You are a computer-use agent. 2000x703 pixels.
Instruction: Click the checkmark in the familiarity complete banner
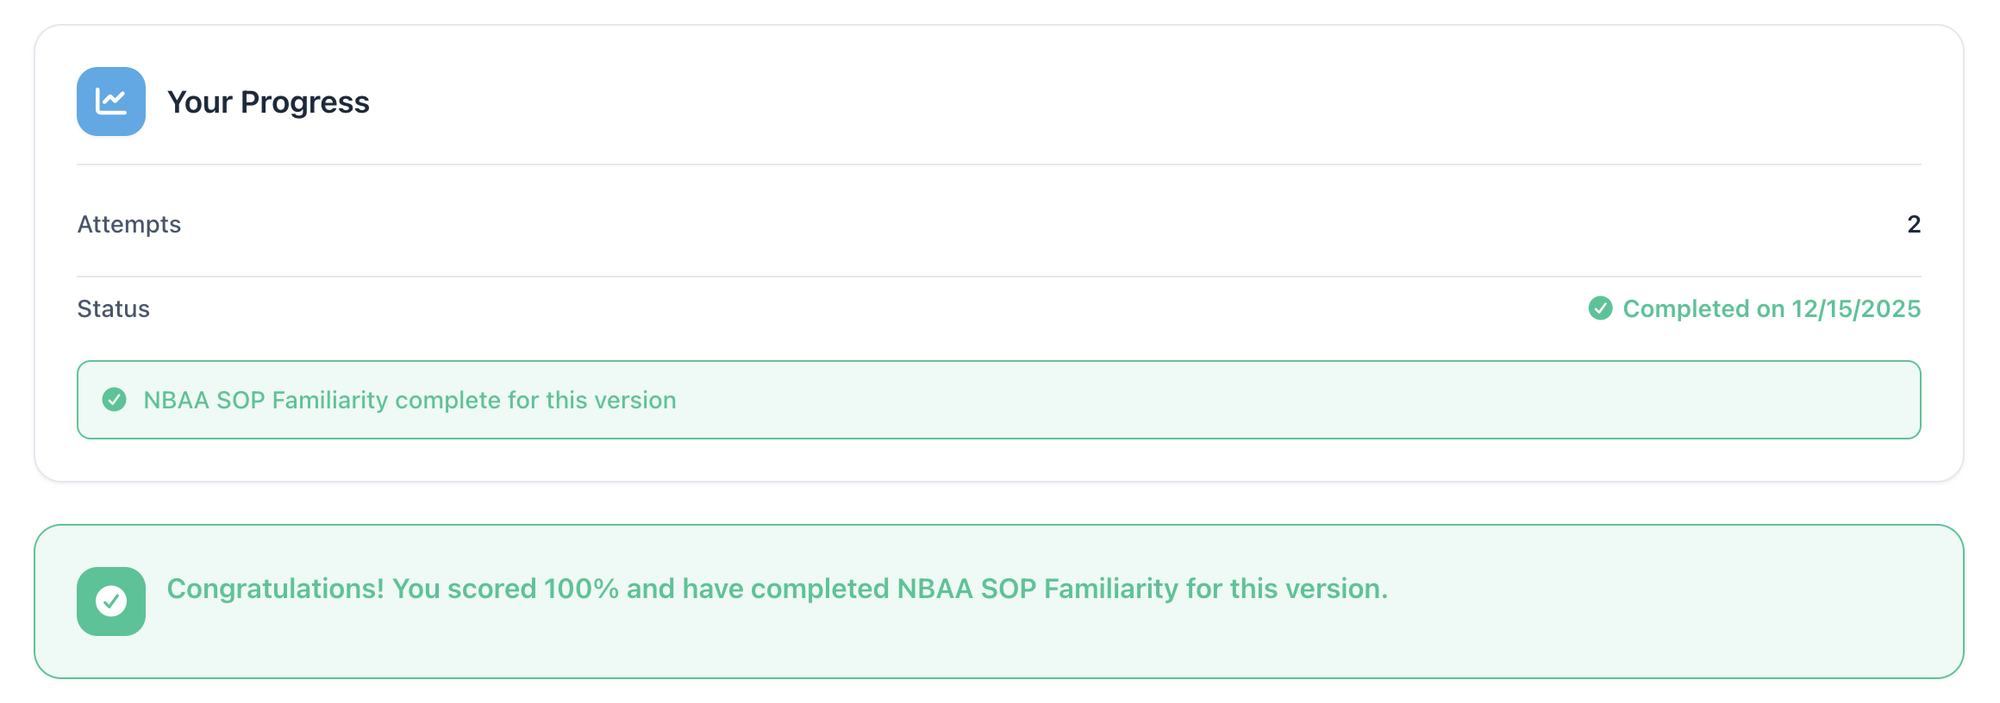(x=115, y=400)
